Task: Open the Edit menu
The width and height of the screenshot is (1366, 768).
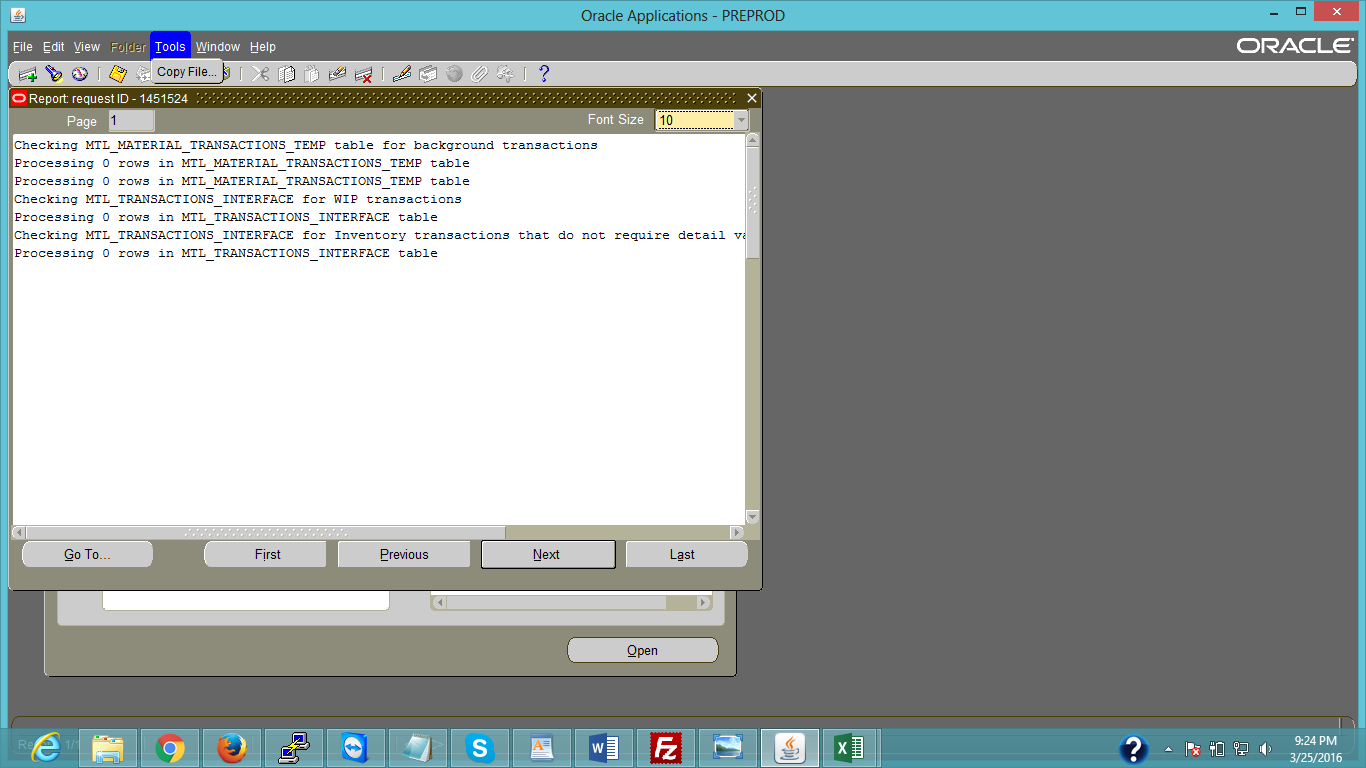Action: click(53, 47)
